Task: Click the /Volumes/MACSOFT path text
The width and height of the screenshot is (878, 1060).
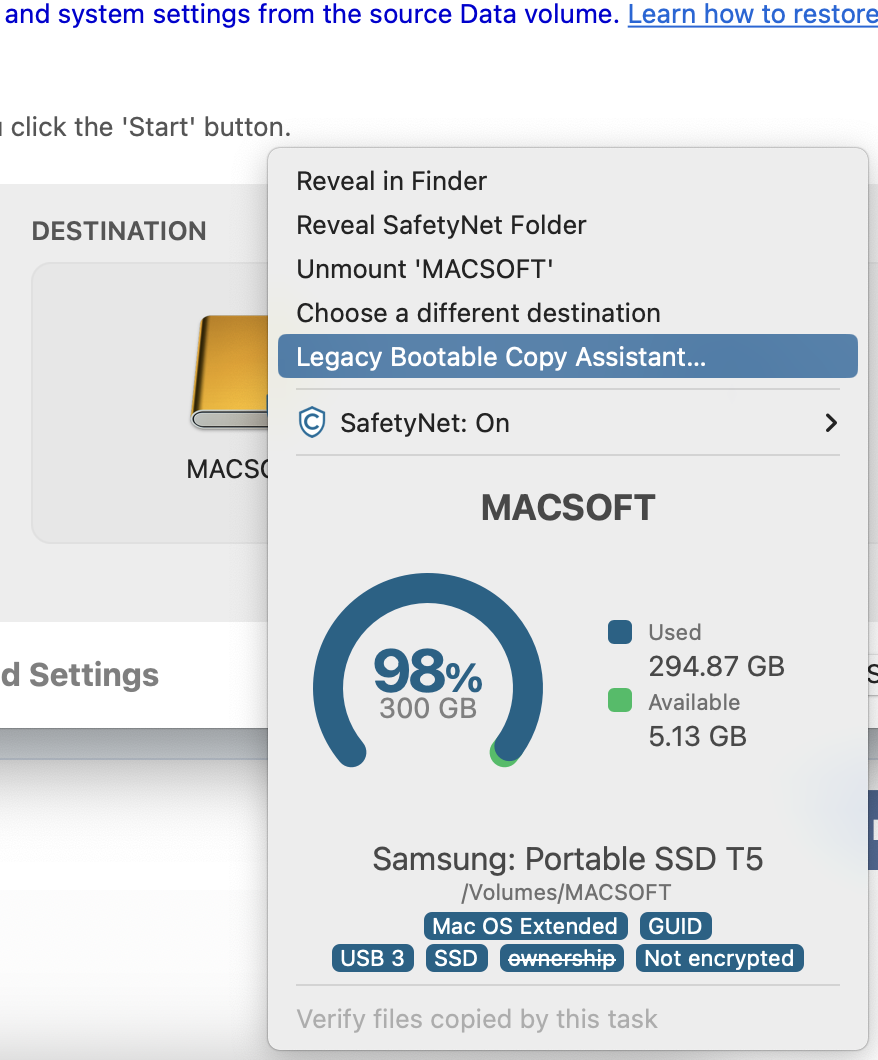Action: point(566,892)
